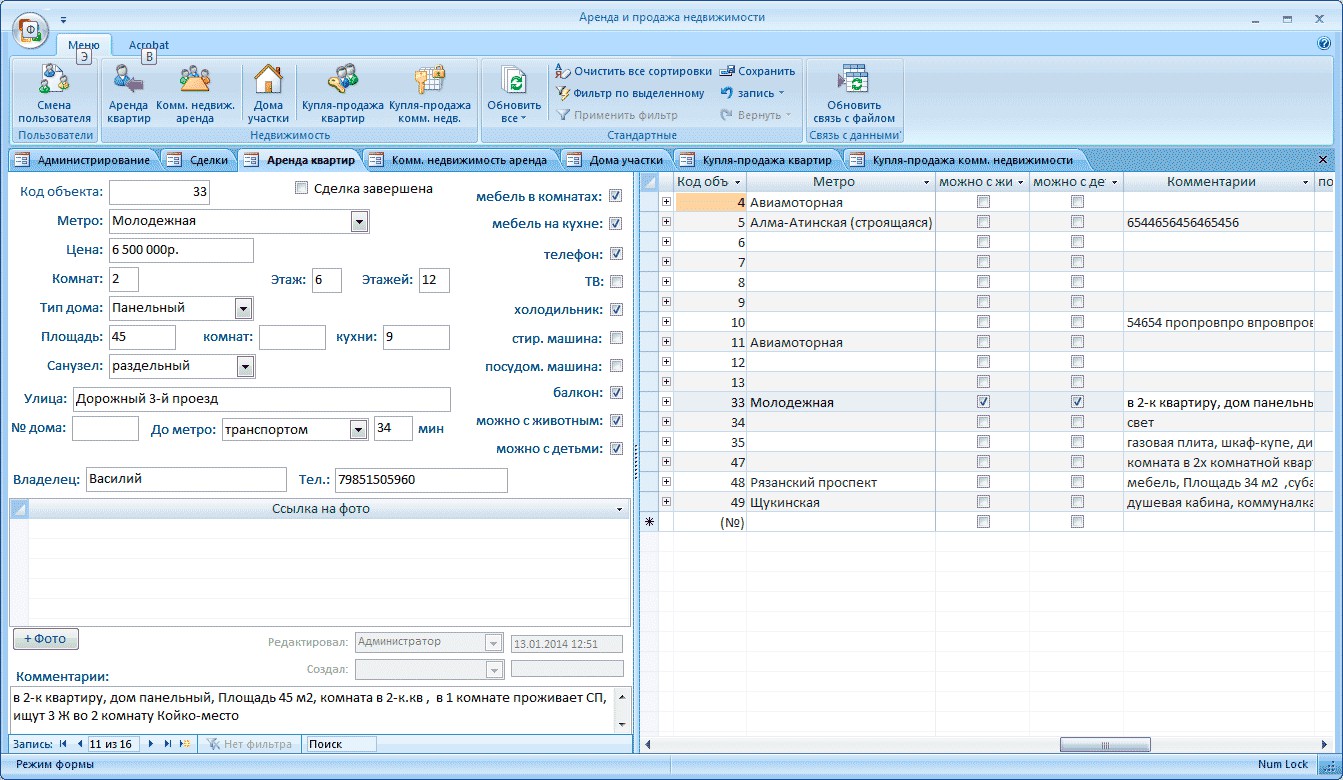Open the Метро dropdown list
Screen dimensions: 1343x780
(x=360, y=221)
